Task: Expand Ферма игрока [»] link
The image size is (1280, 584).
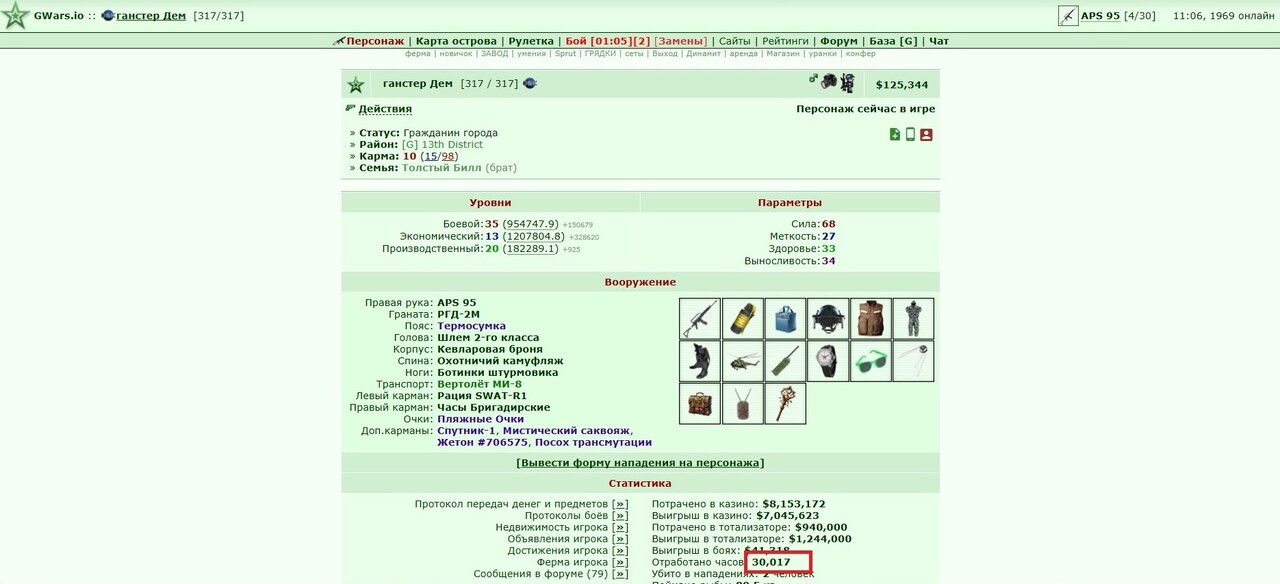Action: 621,563
